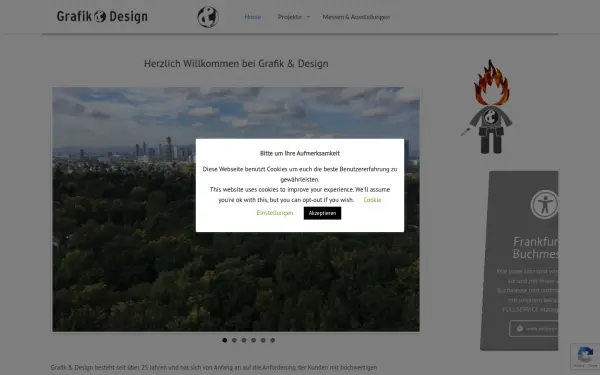The width and height of the screenshot is (600, 375).
Task: Click the flaming-head figure illustration
Action: (x=488, y=107)
